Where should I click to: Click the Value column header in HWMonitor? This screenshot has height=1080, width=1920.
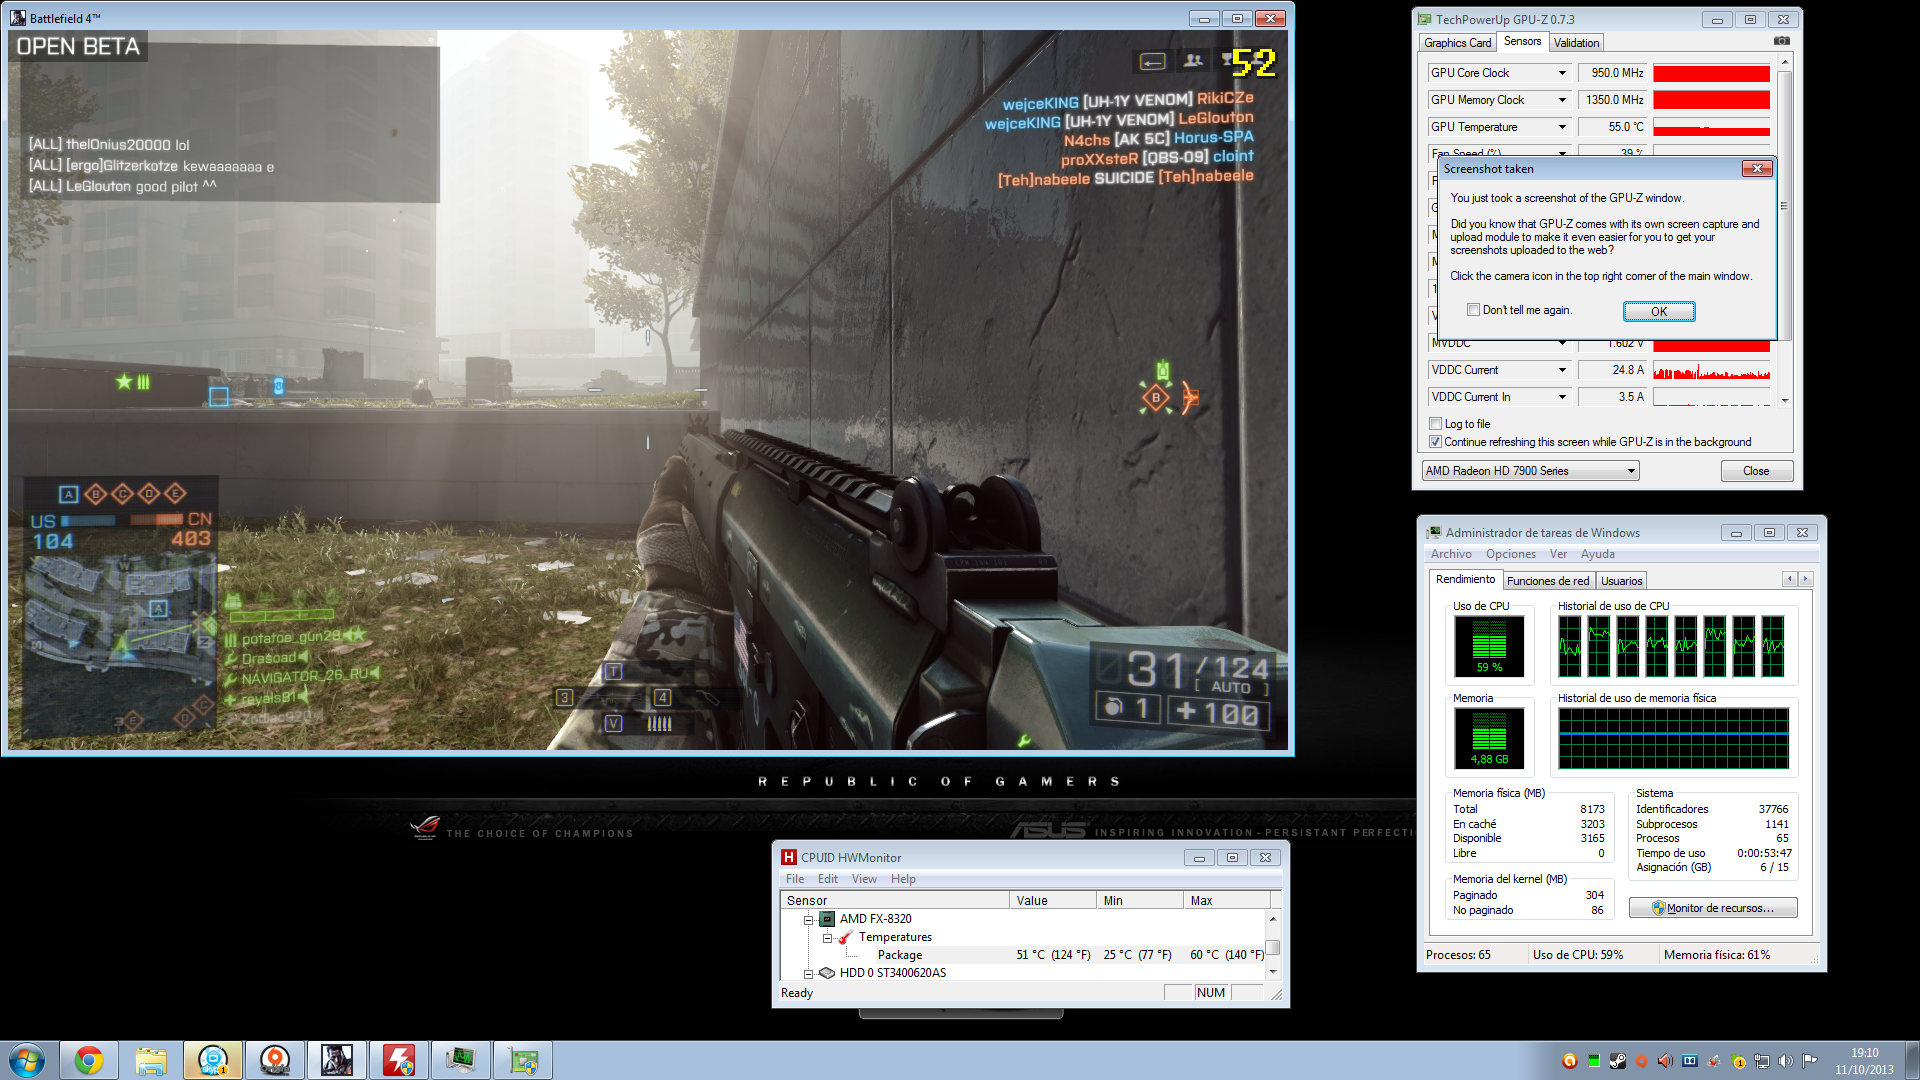point(1052,901)
